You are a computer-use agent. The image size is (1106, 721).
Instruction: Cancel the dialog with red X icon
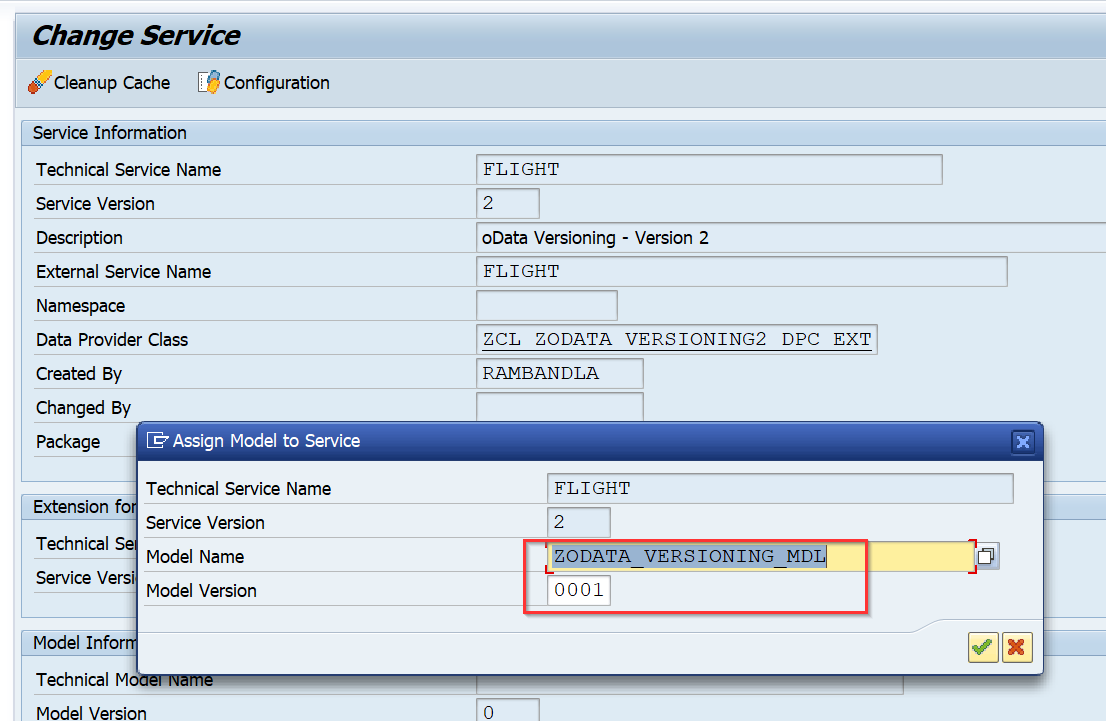point(1017,647)
